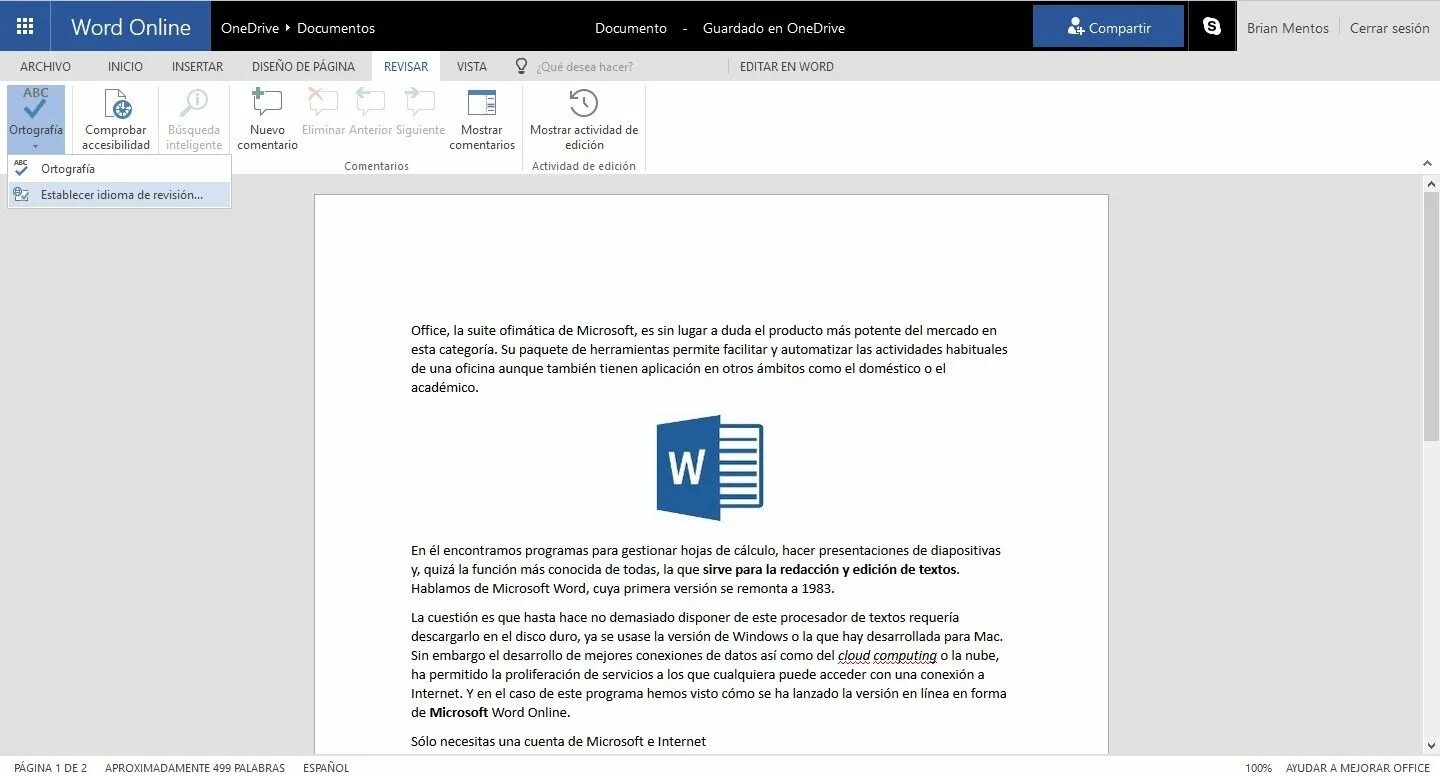The height and width of the screenshot is (776, 1440).
Task: Click scrollbar up arrow
Action: [x=1431, y=183]
